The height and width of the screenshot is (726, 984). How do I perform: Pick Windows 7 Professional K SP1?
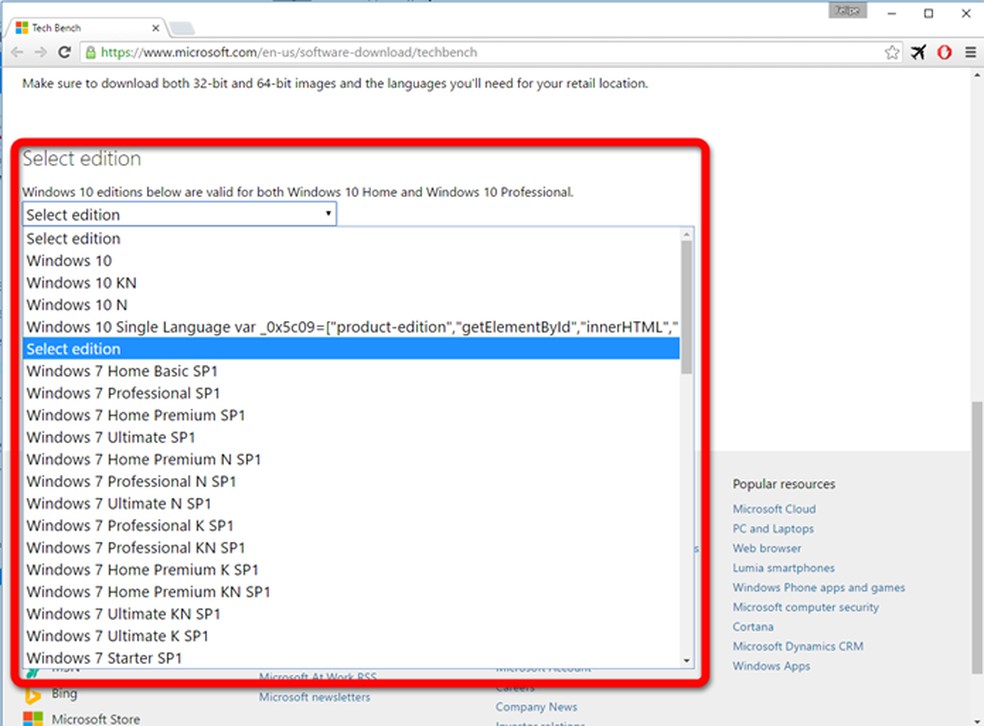pyautogui.click(x=351, y=526)
